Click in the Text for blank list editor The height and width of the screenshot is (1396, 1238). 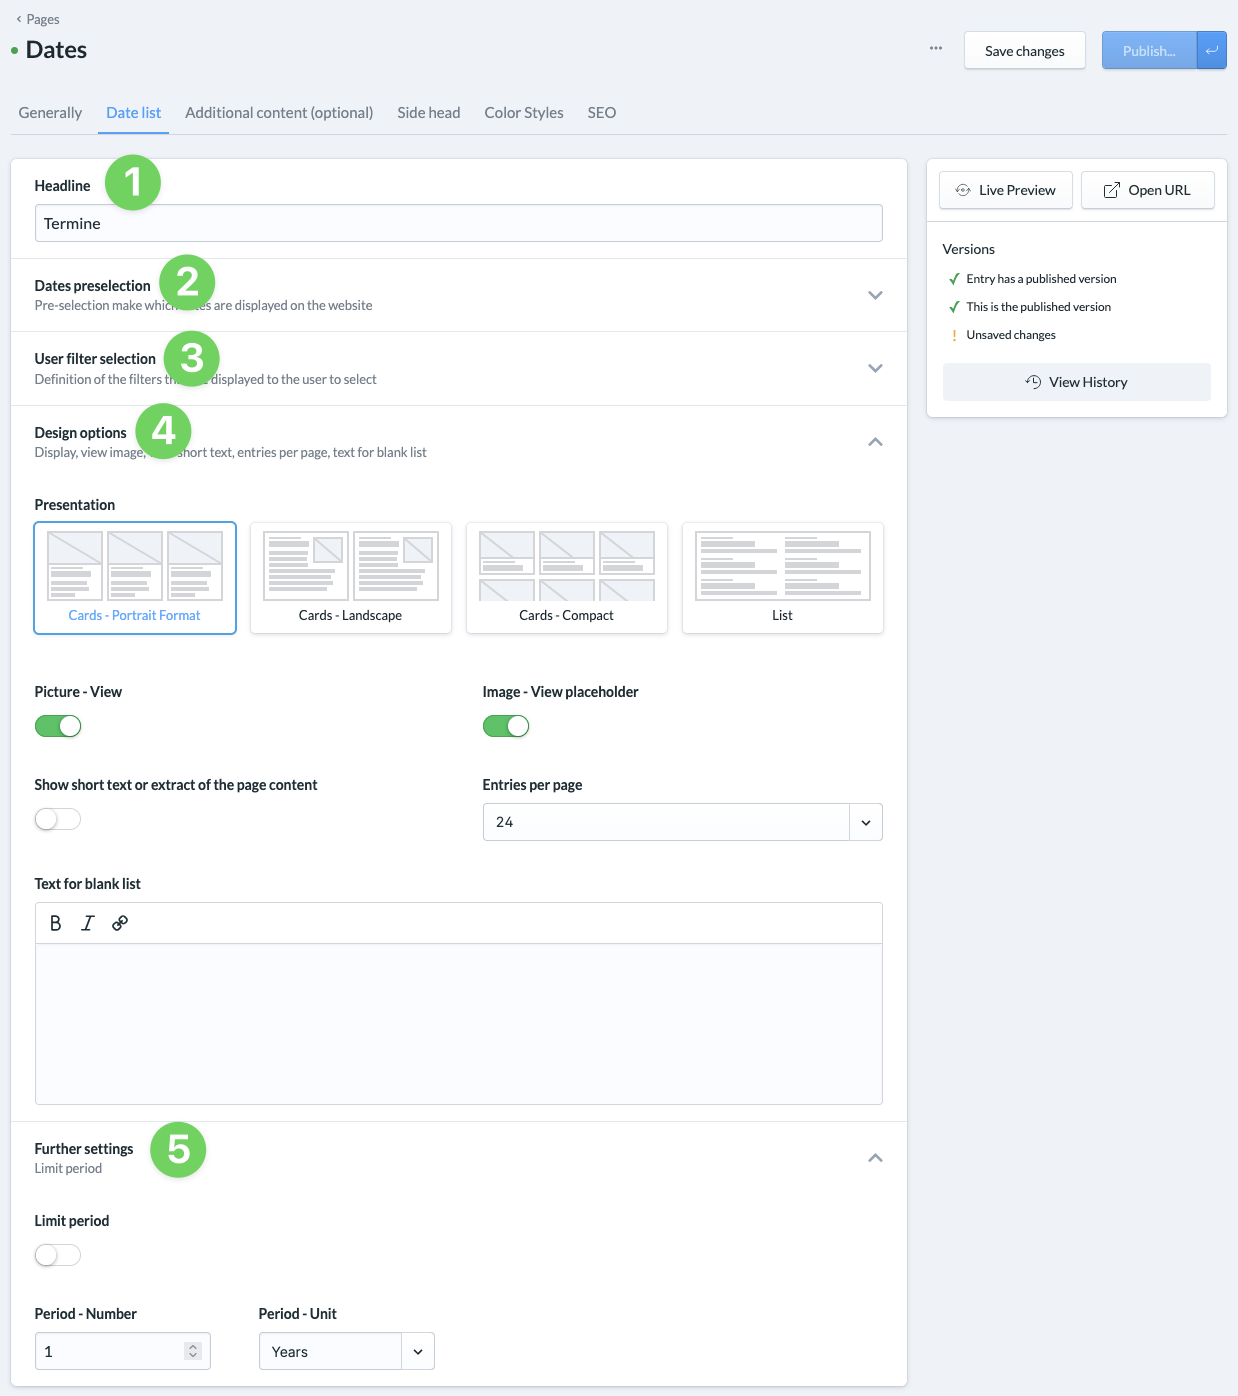pyautogui.click(x=459, y=1024)
